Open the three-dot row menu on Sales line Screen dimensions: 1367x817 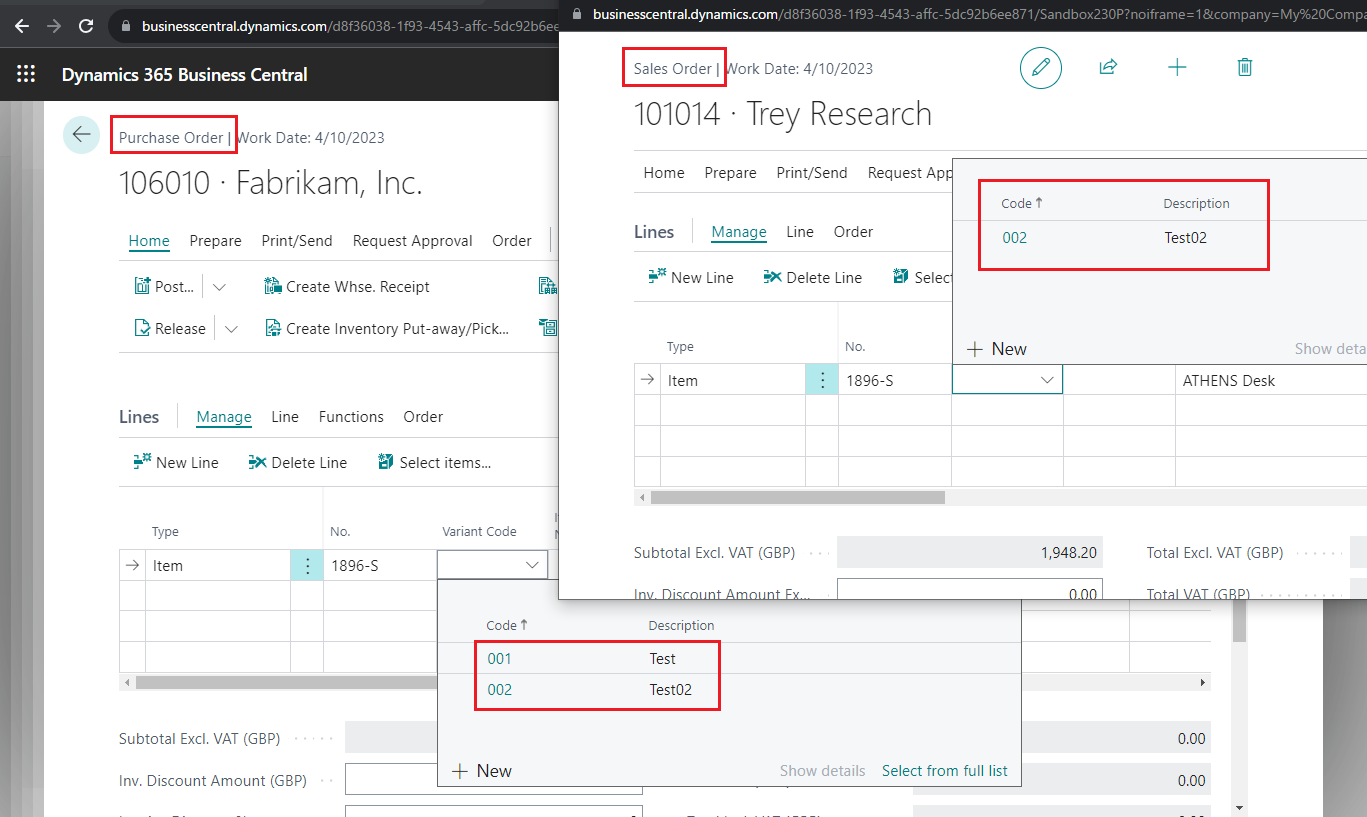[822, 381]
